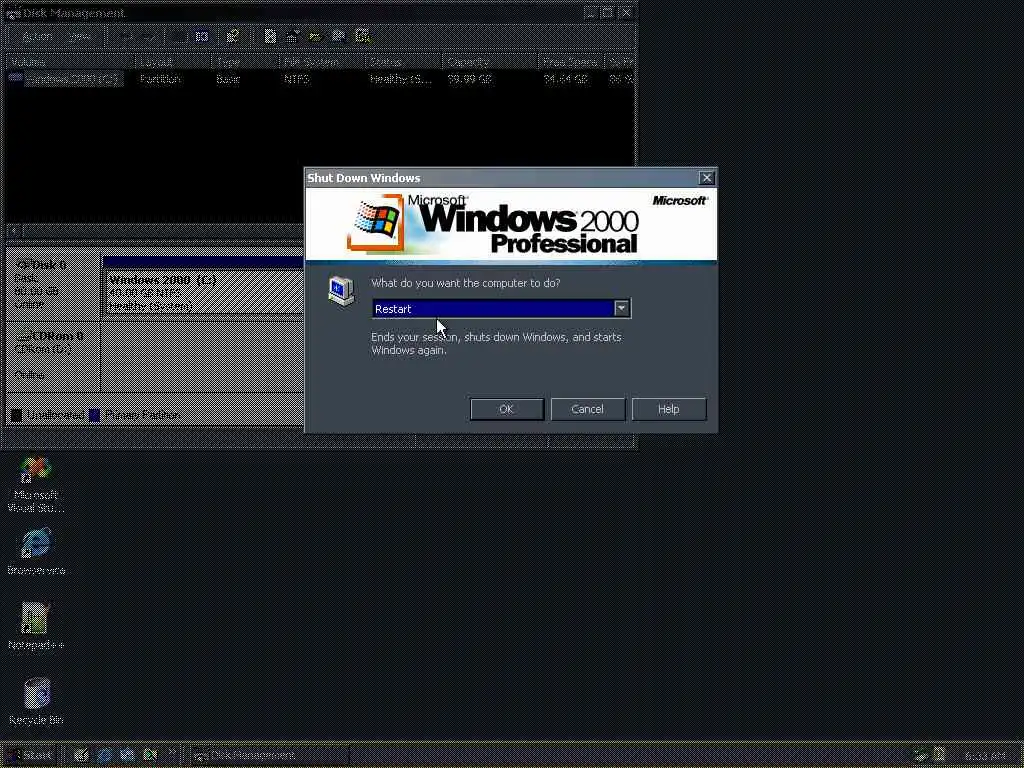Click the Back arrow in Disk Management toolbar
Screen dimensions: 1024x768
pyautogui.click(x=126, y=37)
